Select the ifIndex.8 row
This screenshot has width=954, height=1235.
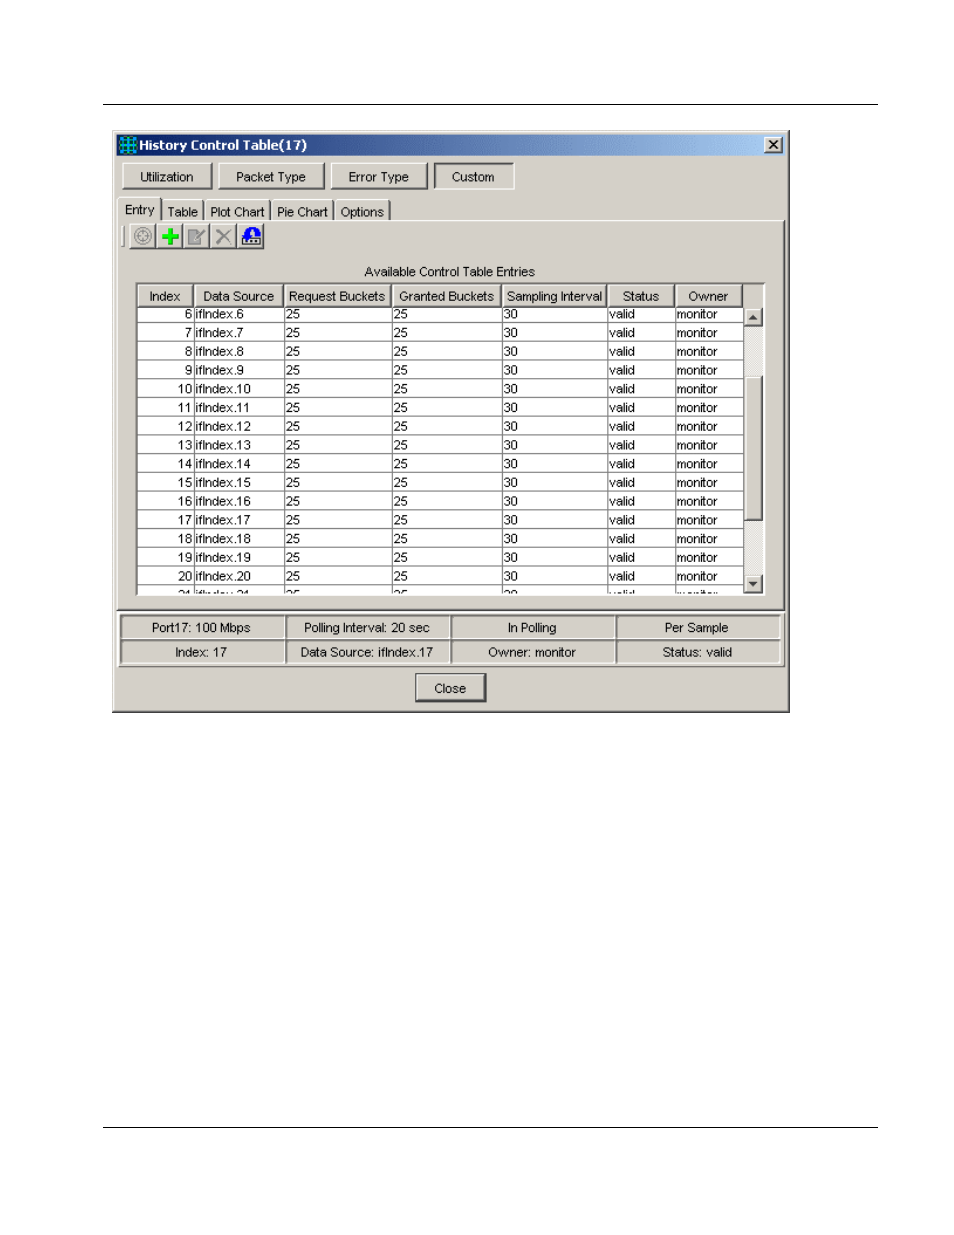coord(440,352)
